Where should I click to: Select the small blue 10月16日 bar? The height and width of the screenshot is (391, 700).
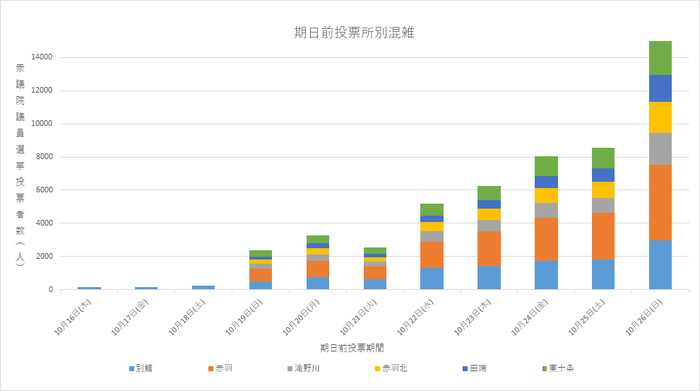89,288
